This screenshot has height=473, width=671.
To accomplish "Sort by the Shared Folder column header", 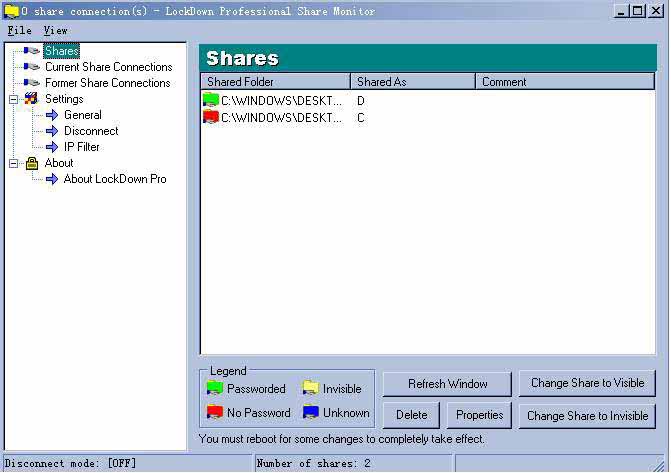I will pyautogui.click(x=275, y=81).
